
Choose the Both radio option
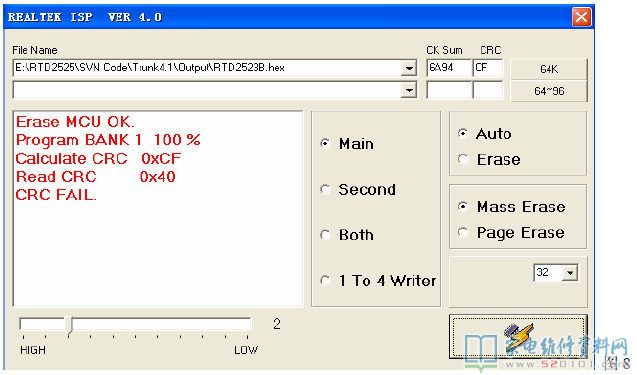click(348, 235)
